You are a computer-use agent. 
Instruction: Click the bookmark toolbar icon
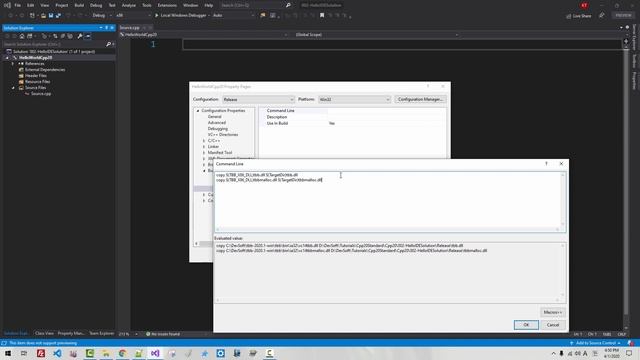[322, 16]
